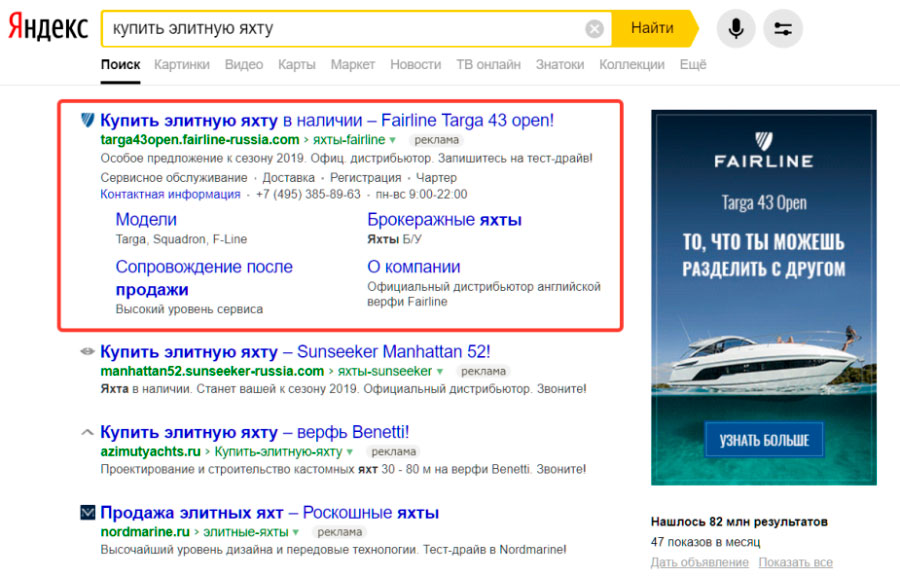Expand arrow next to яхты-sunseeker
900x577 pixels.
[x=440, y=372]
